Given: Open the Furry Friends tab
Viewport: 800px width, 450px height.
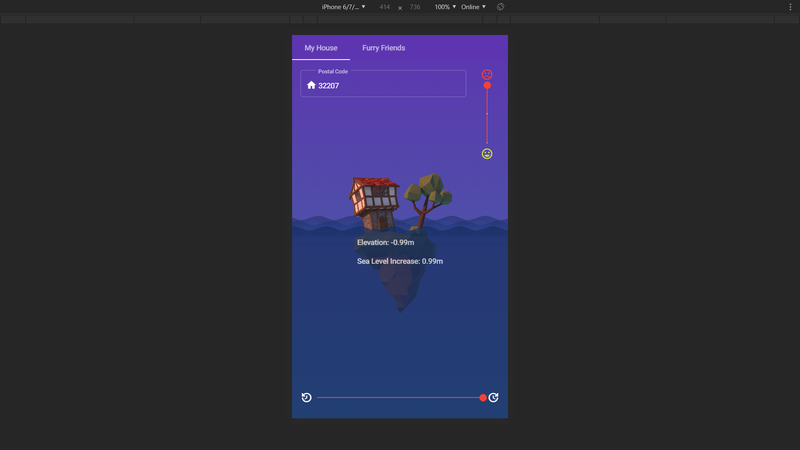Looking at the screenshot, I should [x=383, y=48].
